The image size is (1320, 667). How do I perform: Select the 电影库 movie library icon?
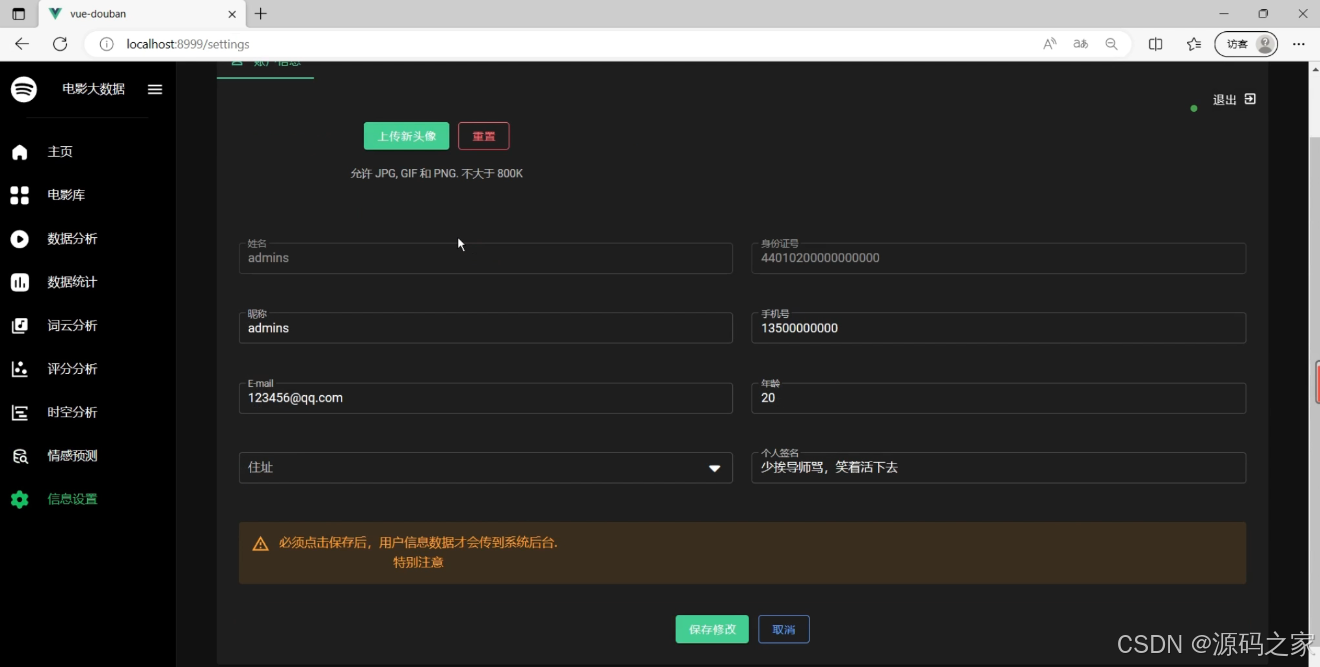pos(19,194)
